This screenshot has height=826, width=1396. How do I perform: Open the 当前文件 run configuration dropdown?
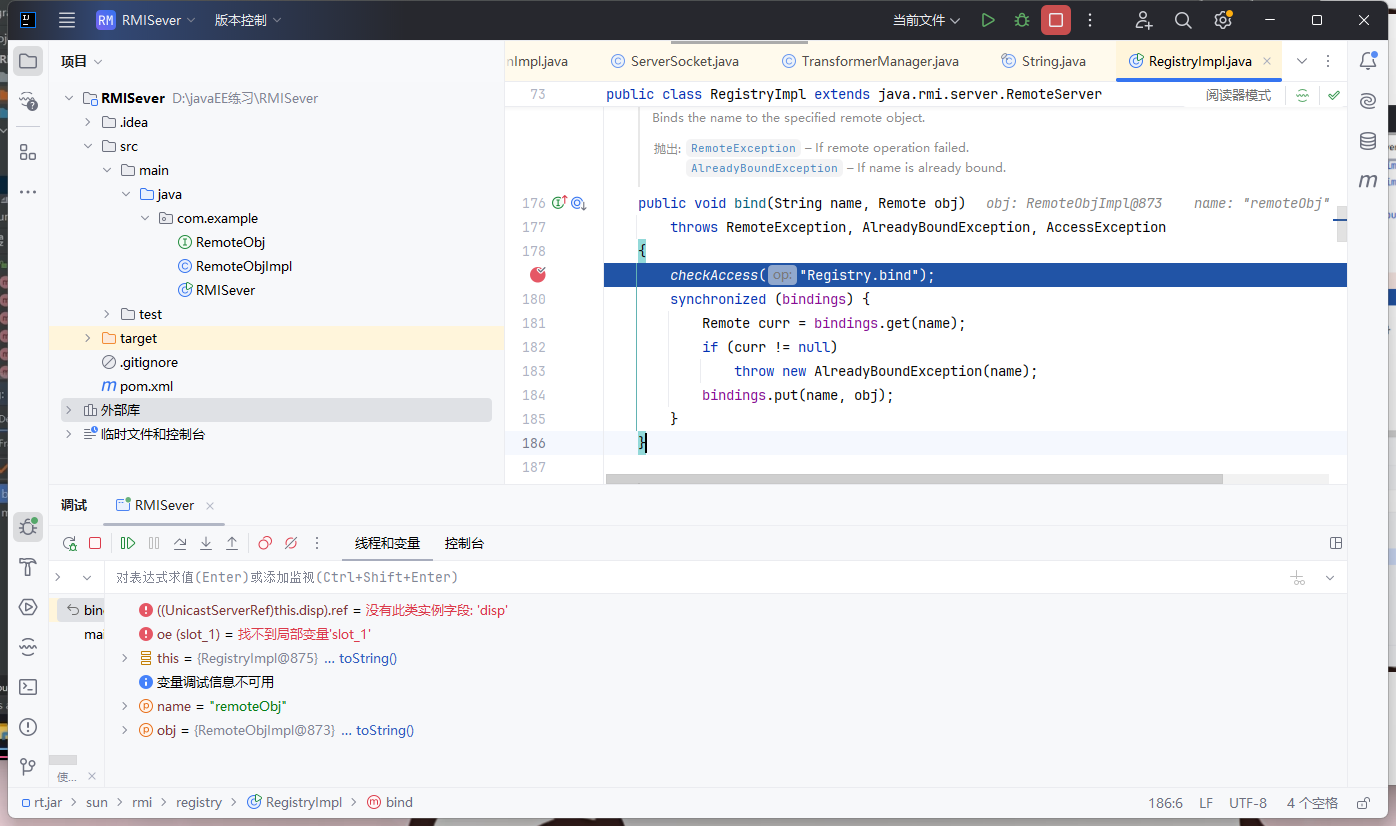point(926,20)
